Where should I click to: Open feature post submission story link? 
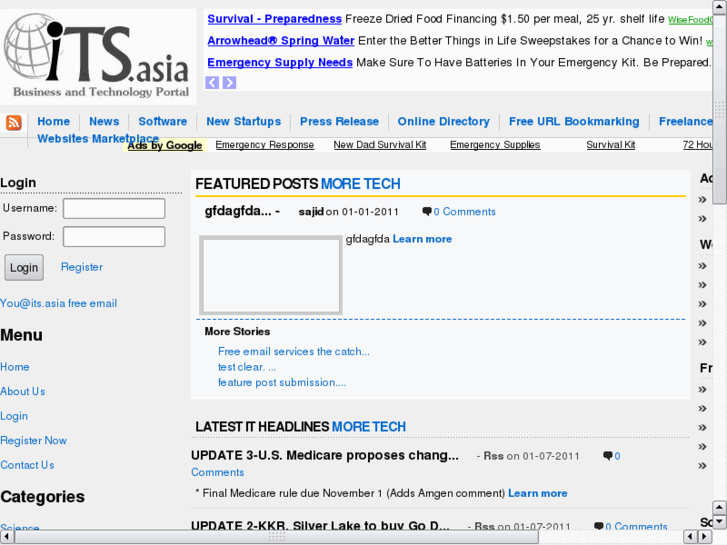282,383
